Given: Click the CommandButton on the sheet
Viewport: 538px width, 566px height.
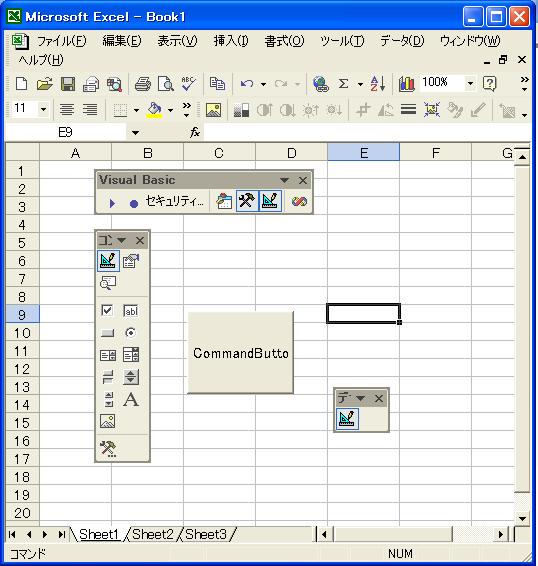Looking at the screenshot, I should (240, 353).
